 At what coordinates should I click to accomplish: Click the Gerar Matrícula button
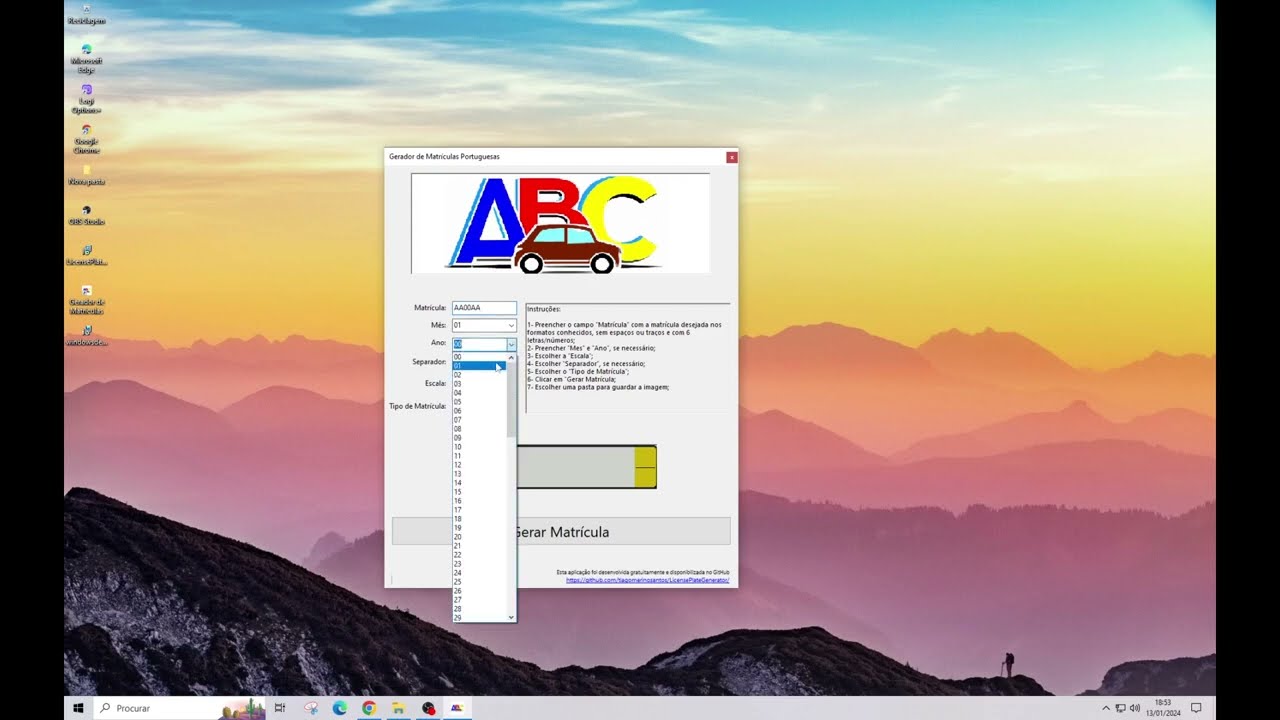(561, 532)
